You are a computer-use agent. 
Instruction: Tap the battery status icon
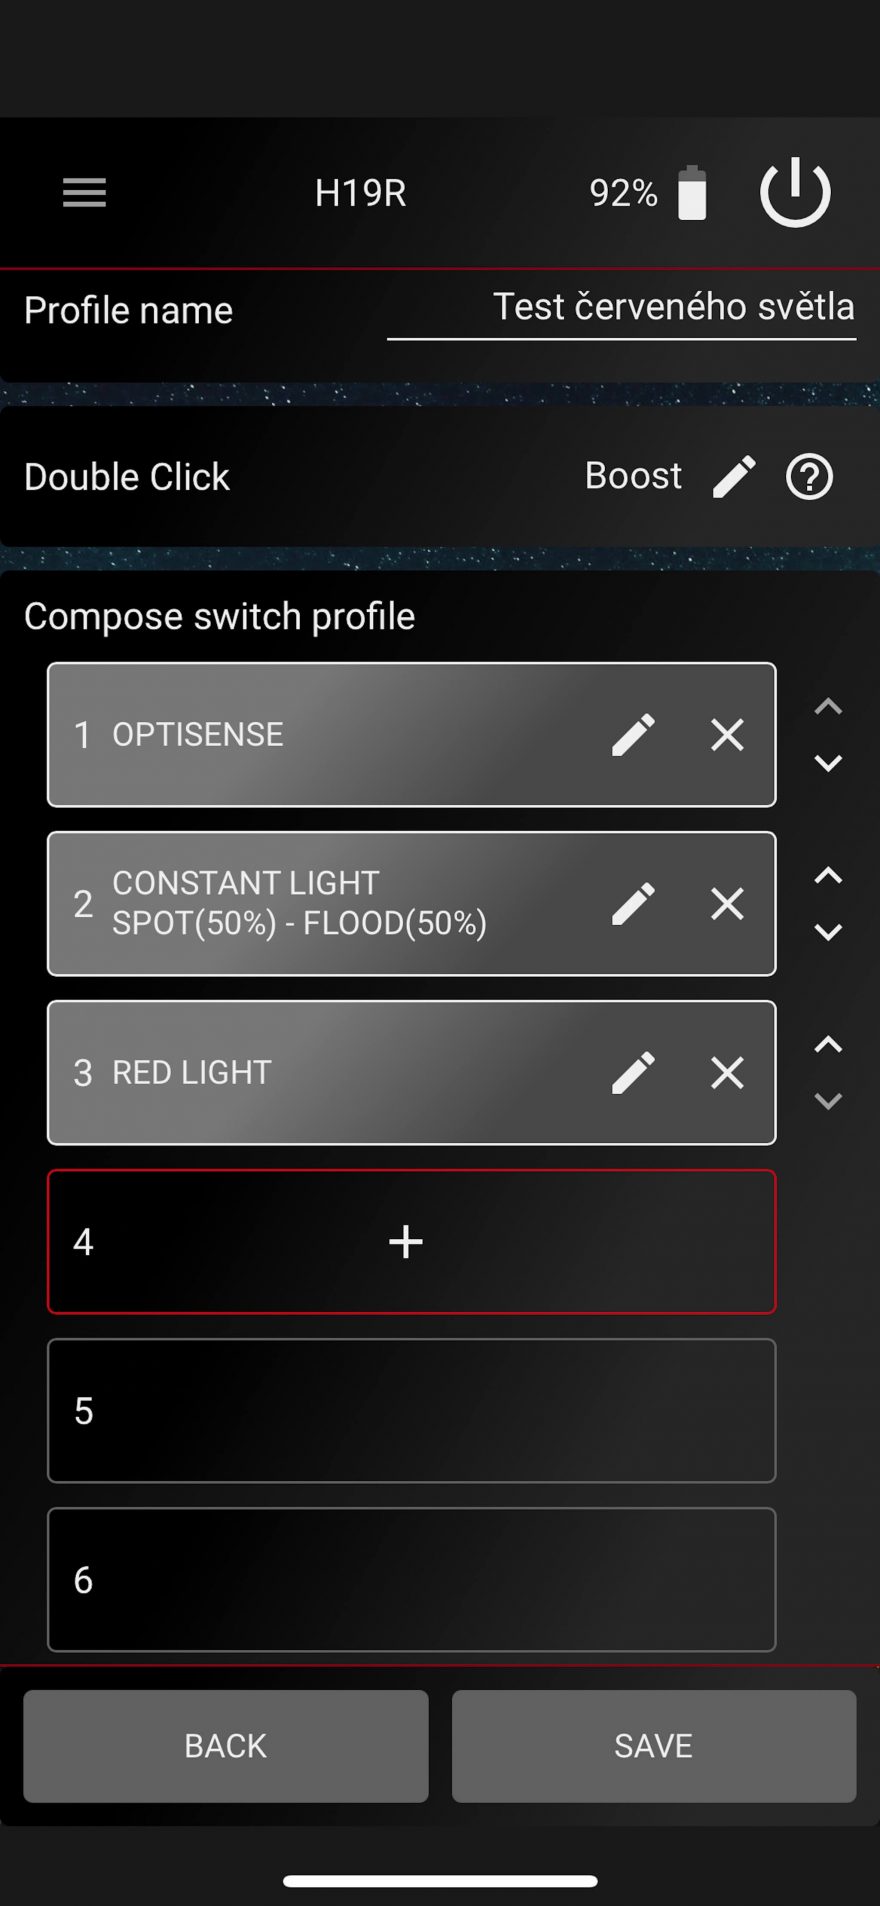692,192
